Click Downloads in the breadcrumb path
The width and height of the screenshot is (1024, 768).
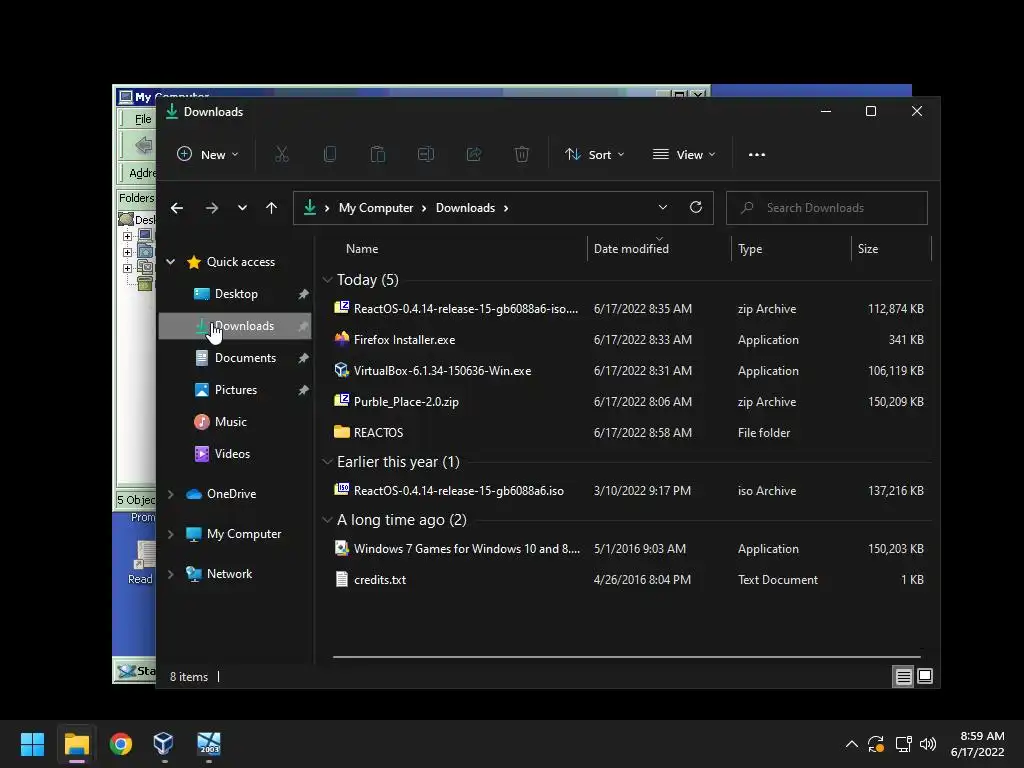(x=465, y=208)
